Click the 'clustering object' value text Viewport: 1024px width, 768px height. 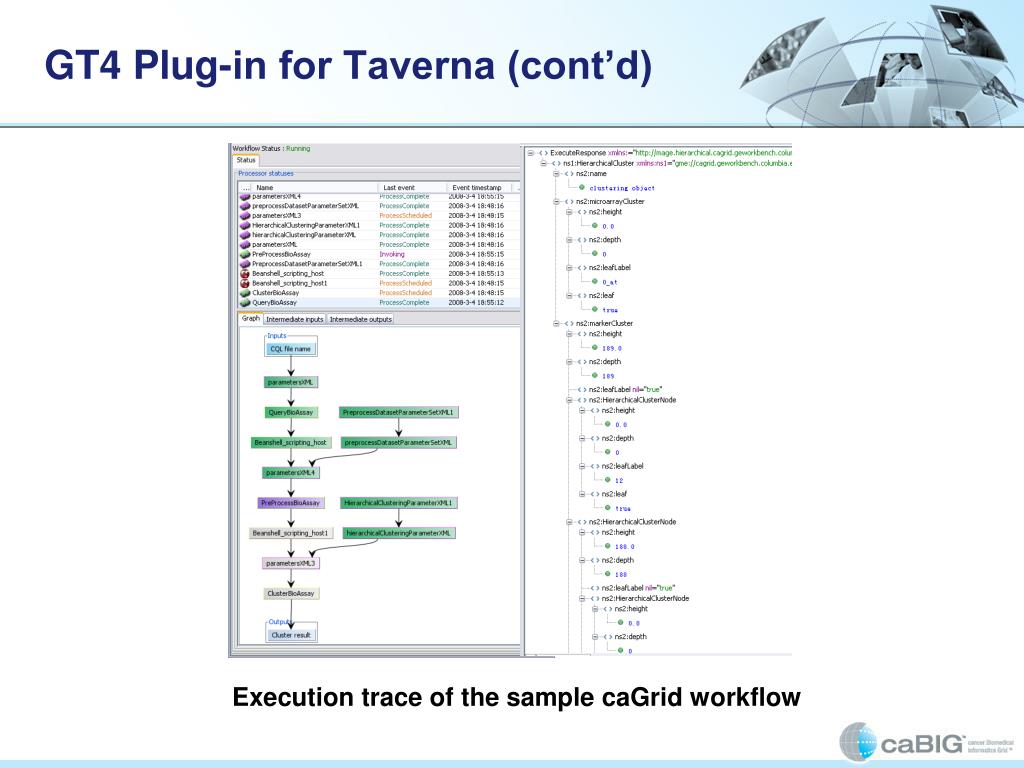point(622,188)
